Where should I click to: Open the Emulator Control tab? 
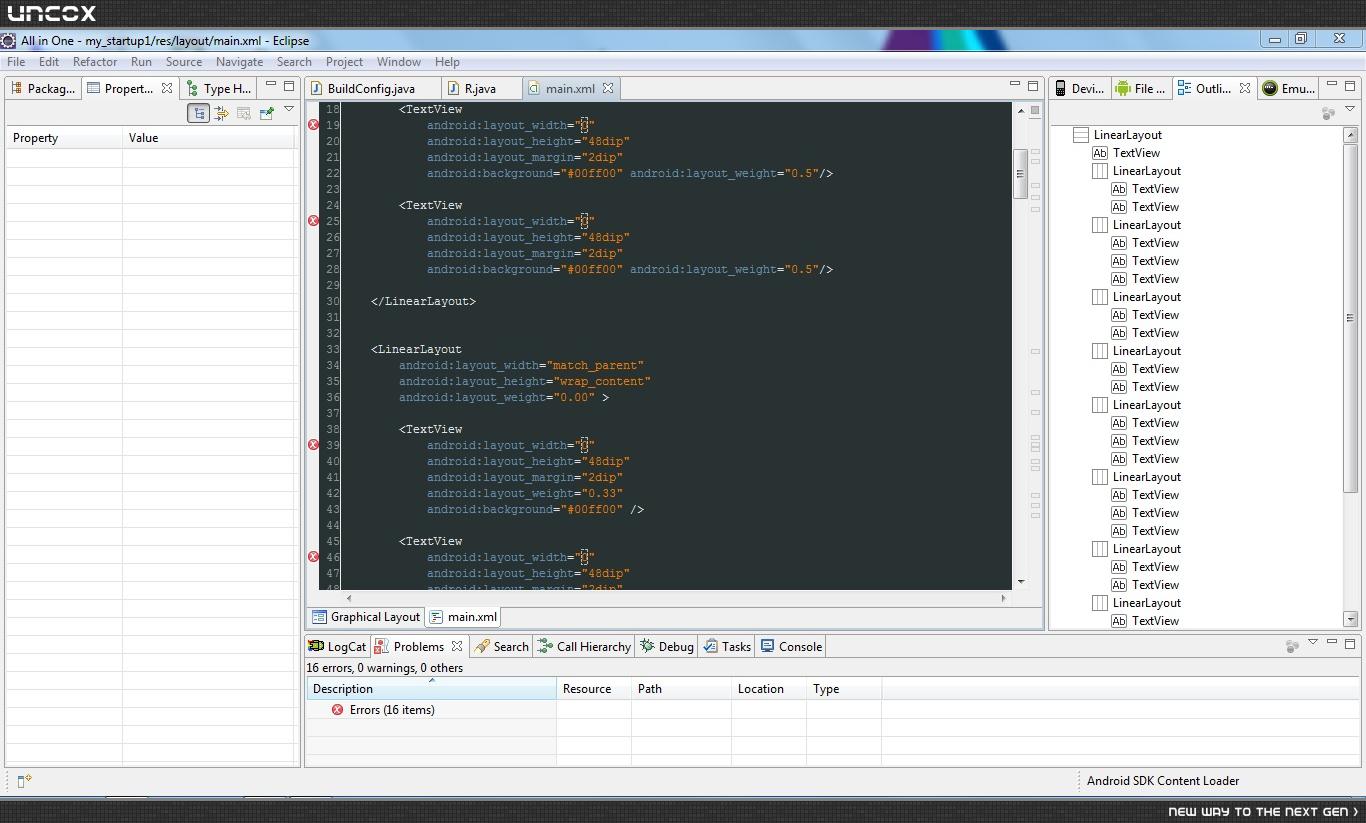click(1288, 88)
